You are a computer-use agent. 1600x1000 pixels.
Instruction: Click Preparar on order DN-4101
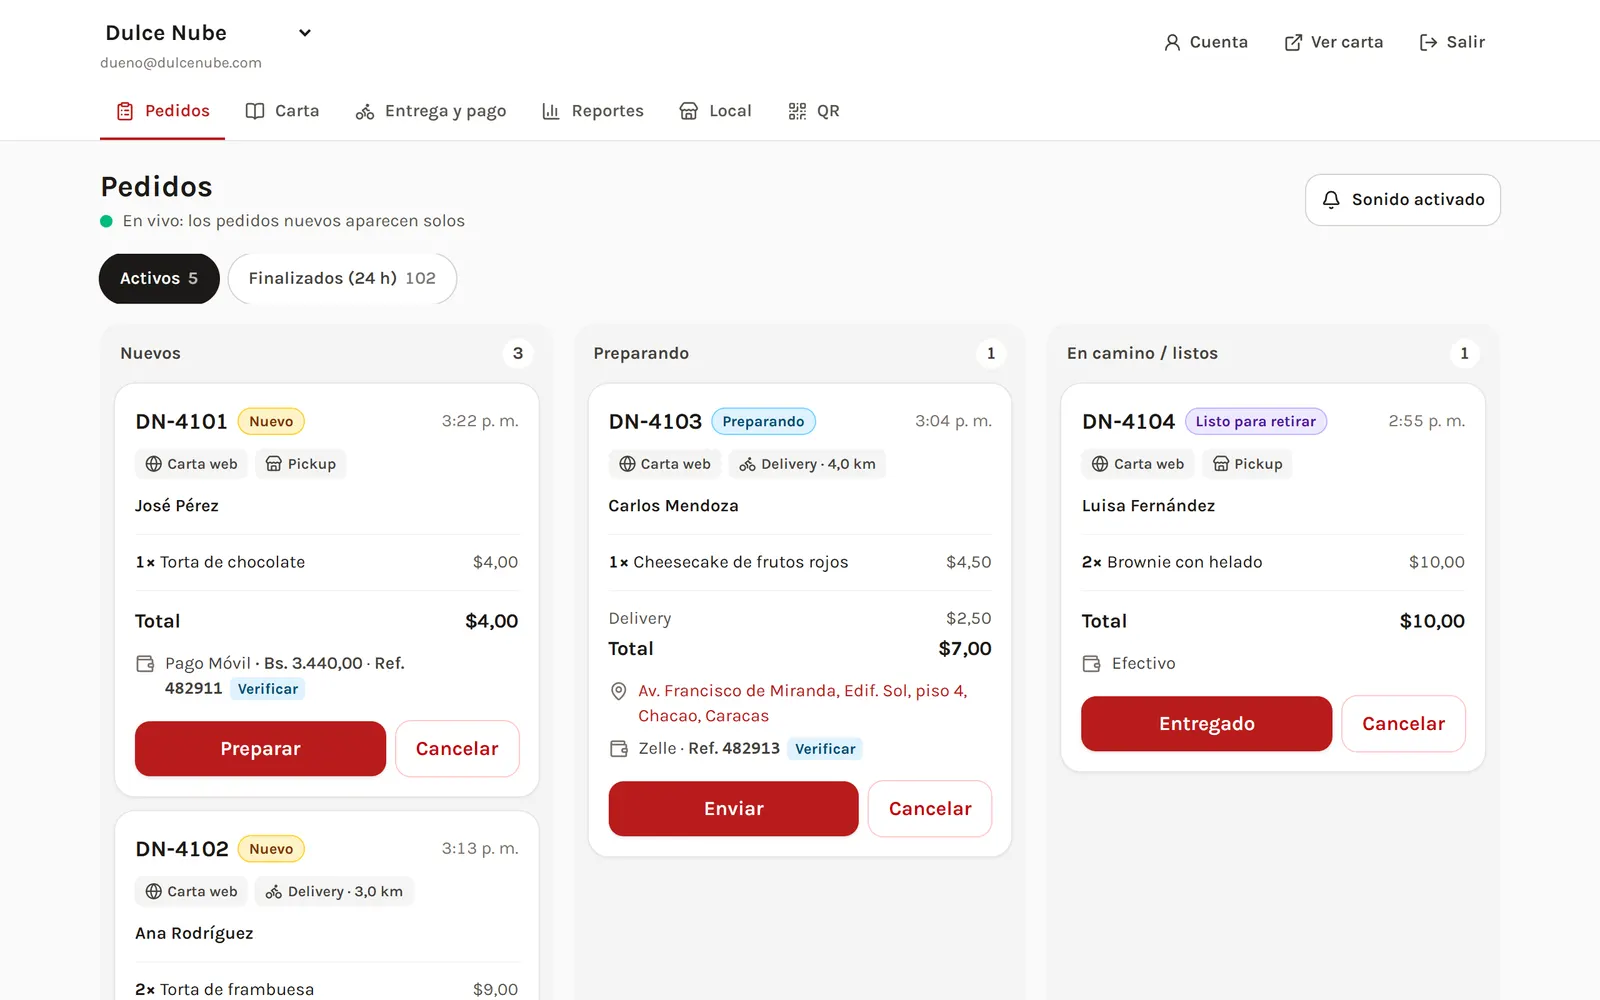click(260, 749)
